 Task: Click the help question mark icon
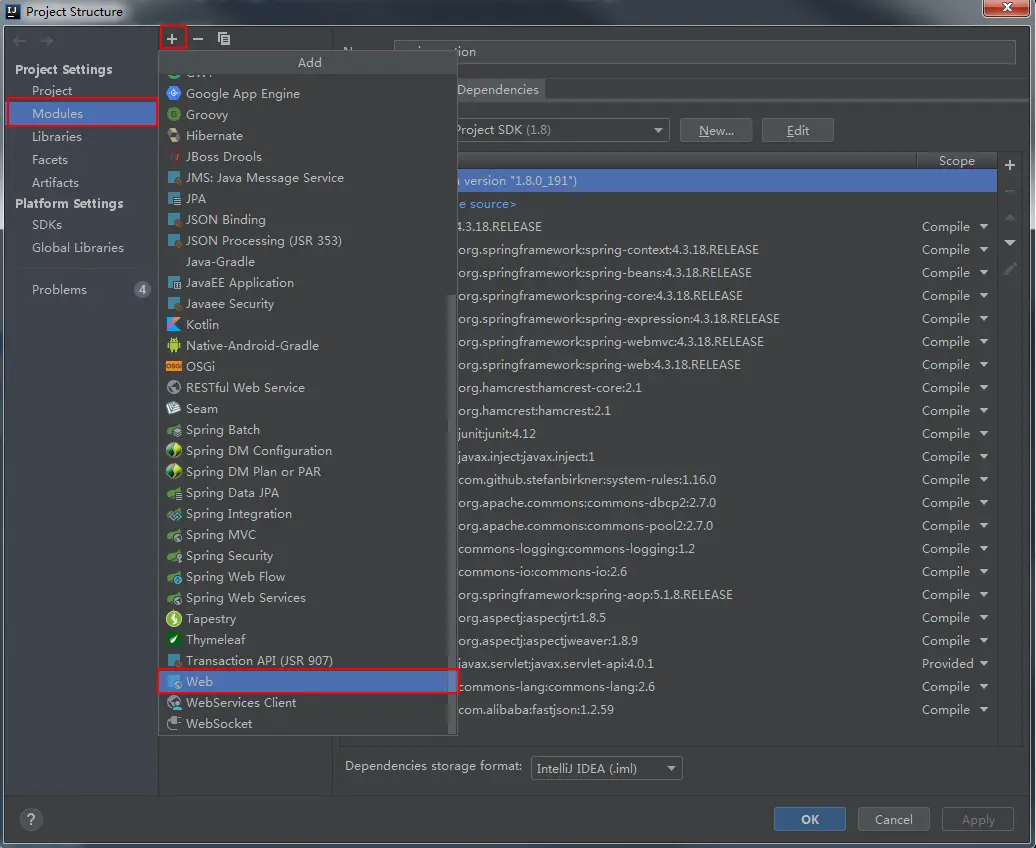(x=30, y=820)
